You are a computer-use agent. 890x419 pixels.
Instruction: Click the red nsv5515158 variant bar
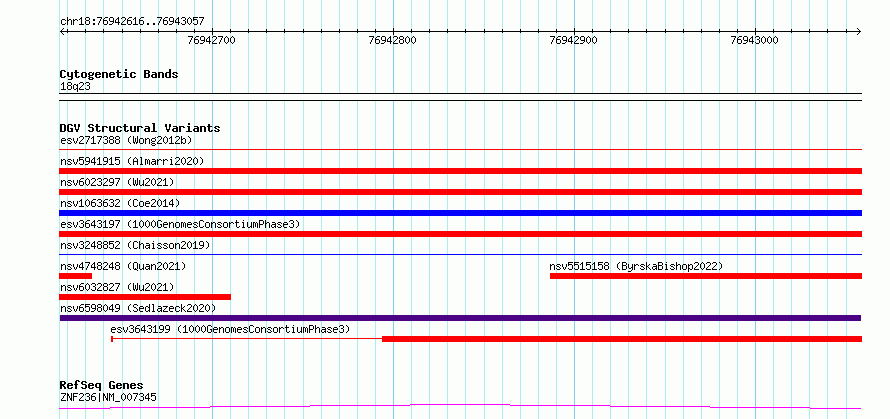[x=706, y=276]
